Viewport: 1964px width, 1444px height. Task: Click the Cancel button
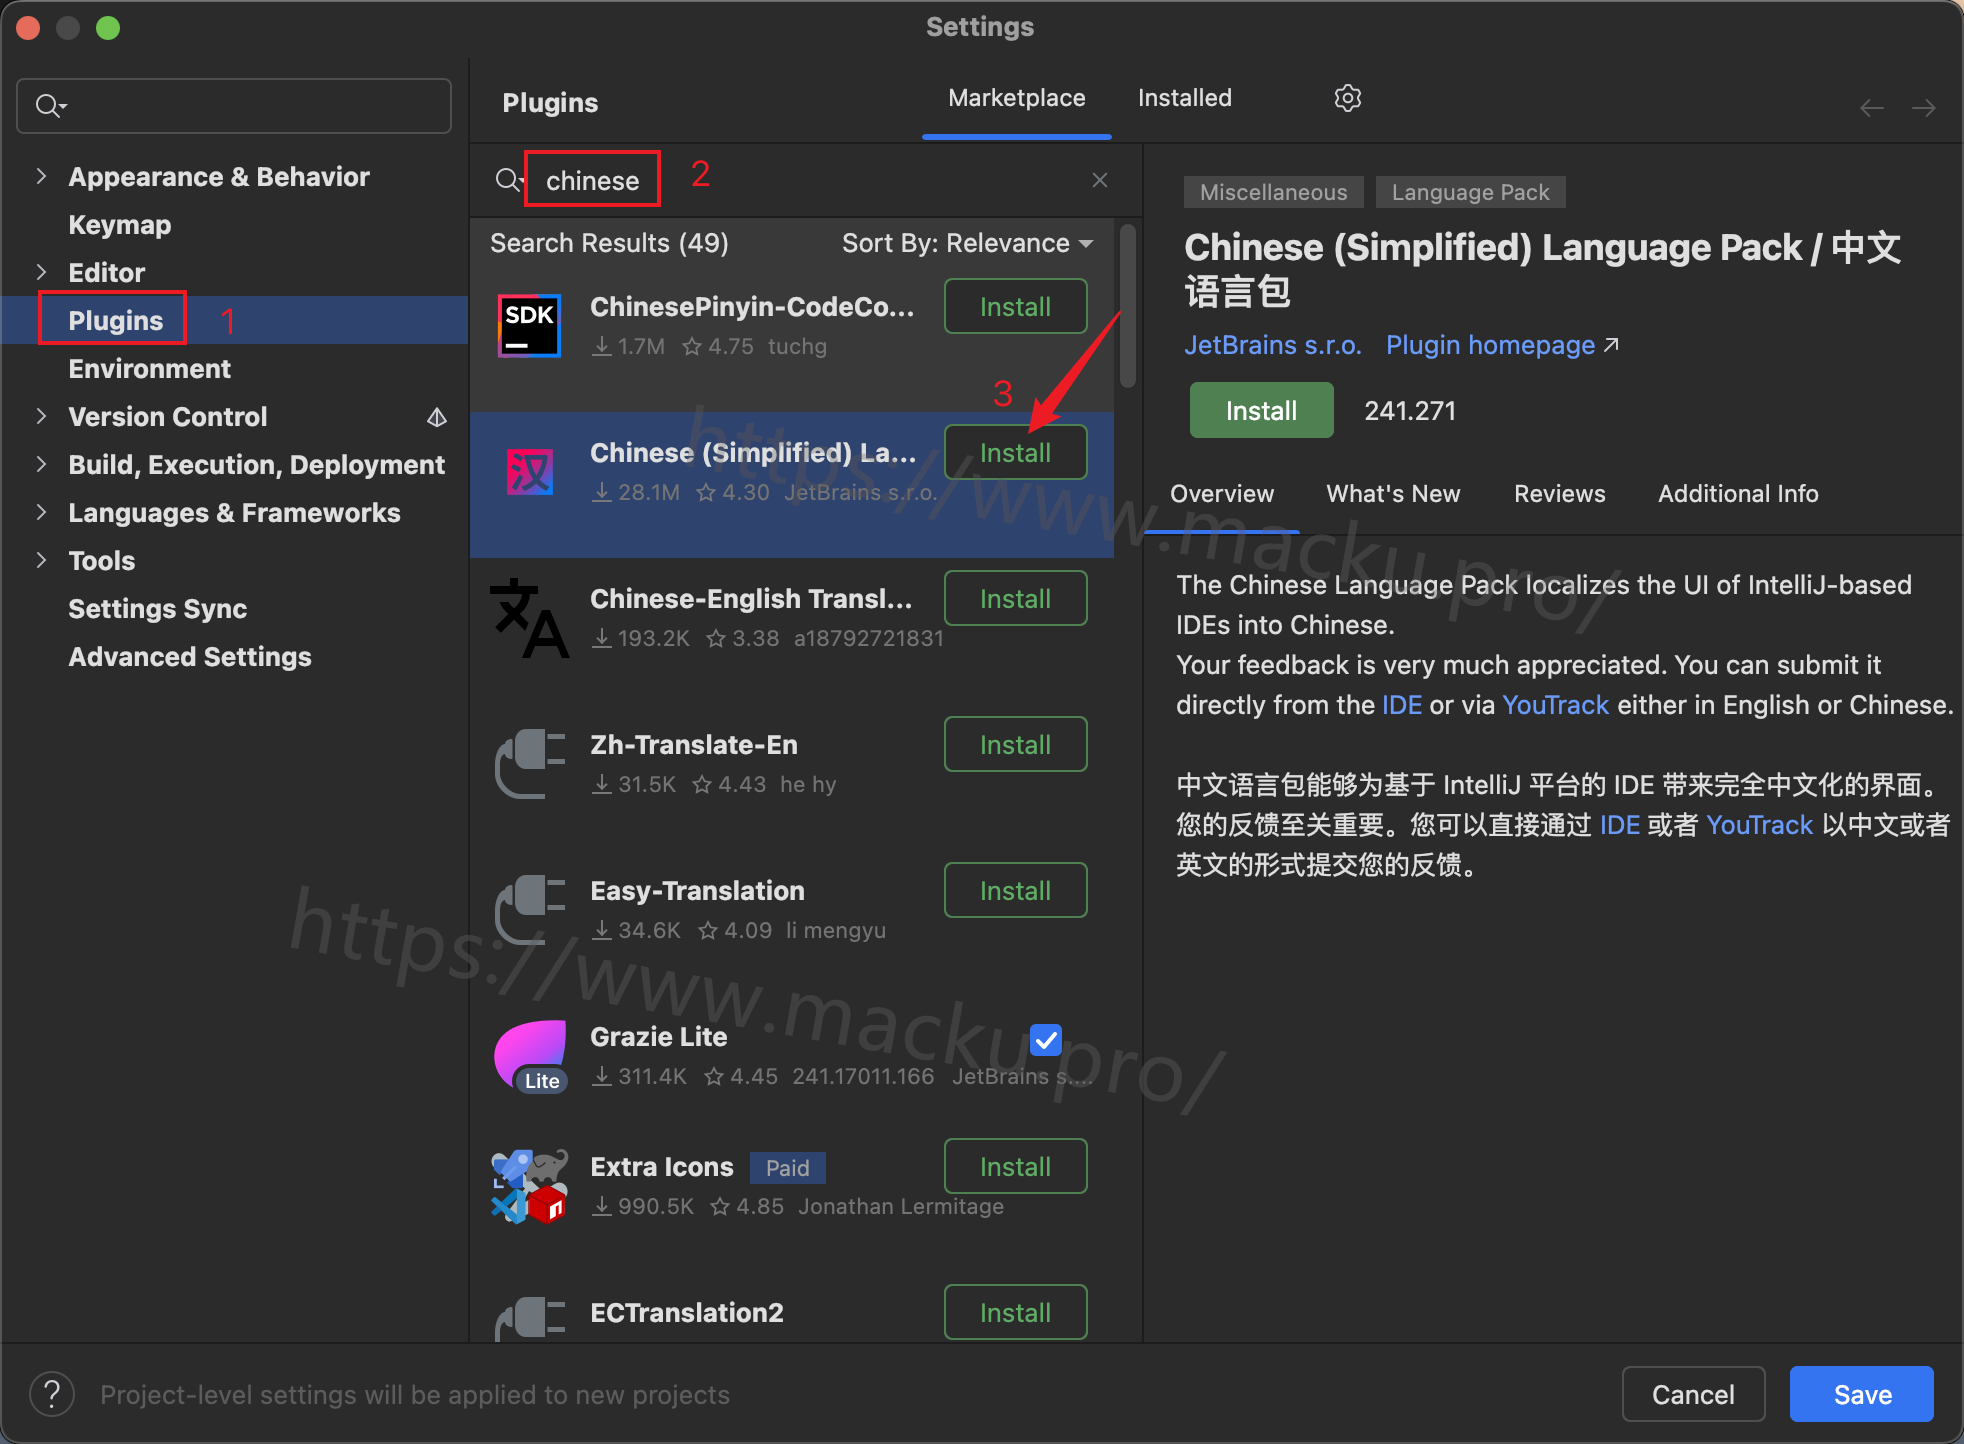[x=1693, y=1394]
